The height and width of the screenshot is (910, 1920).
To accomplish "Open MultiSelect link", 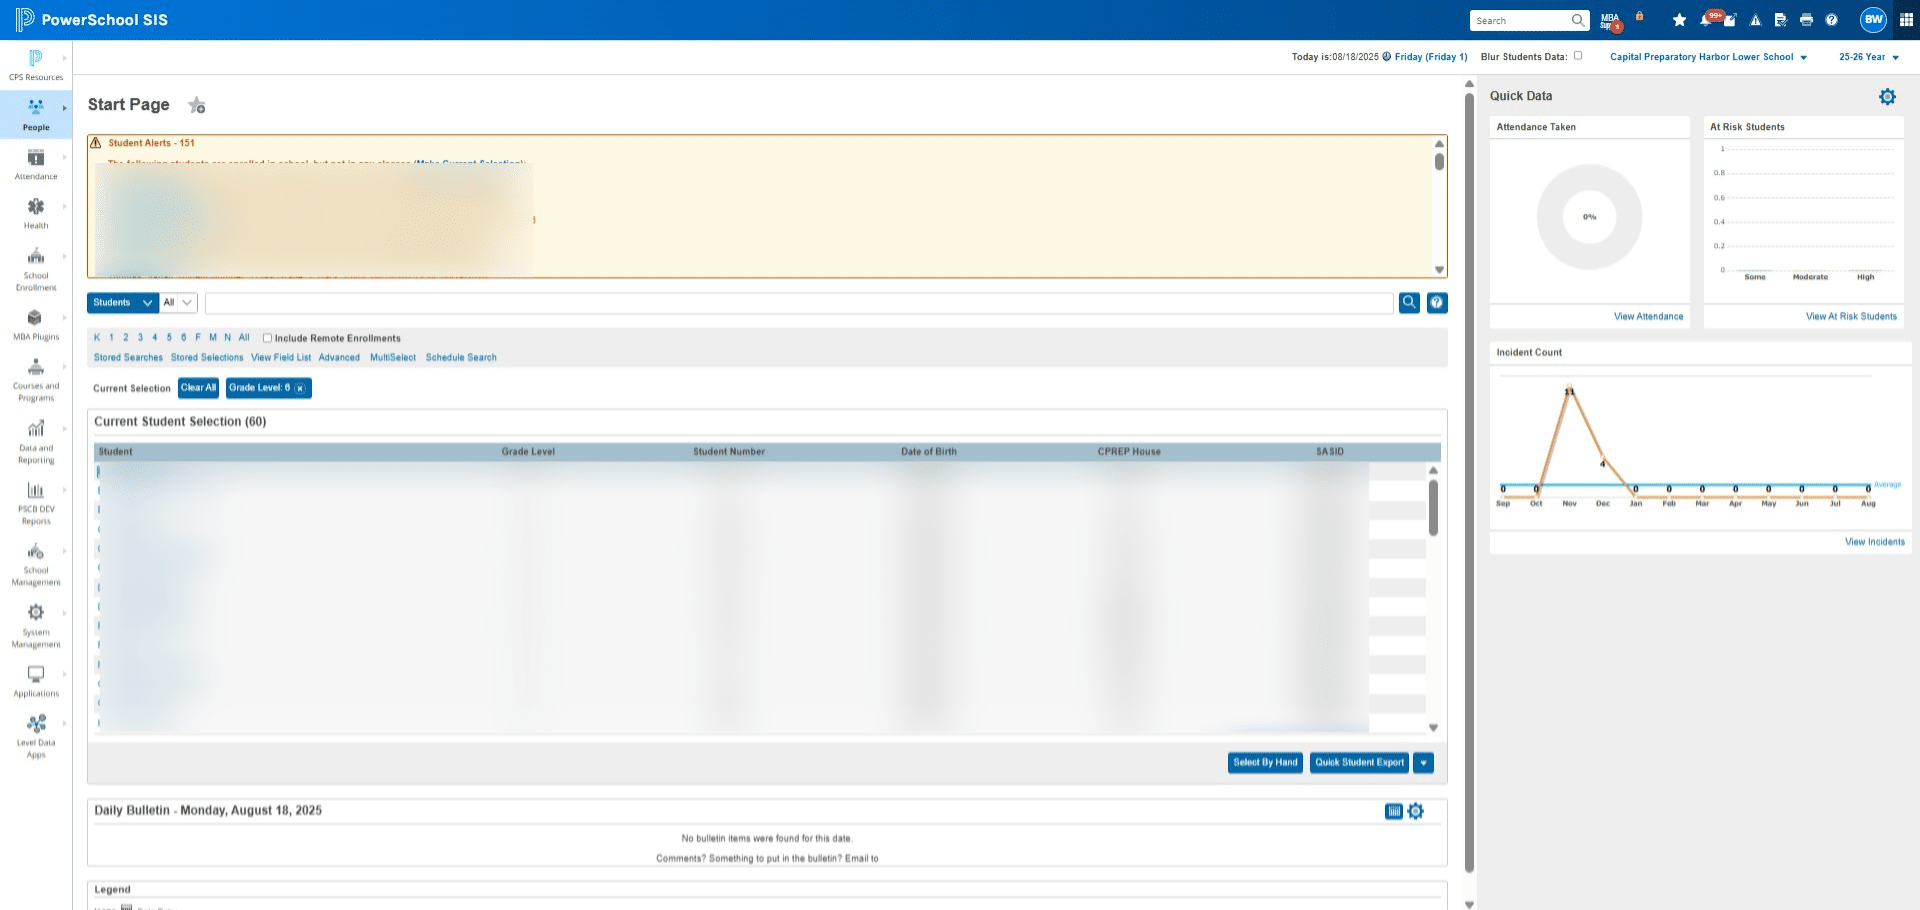I will (x=393, y=358).
